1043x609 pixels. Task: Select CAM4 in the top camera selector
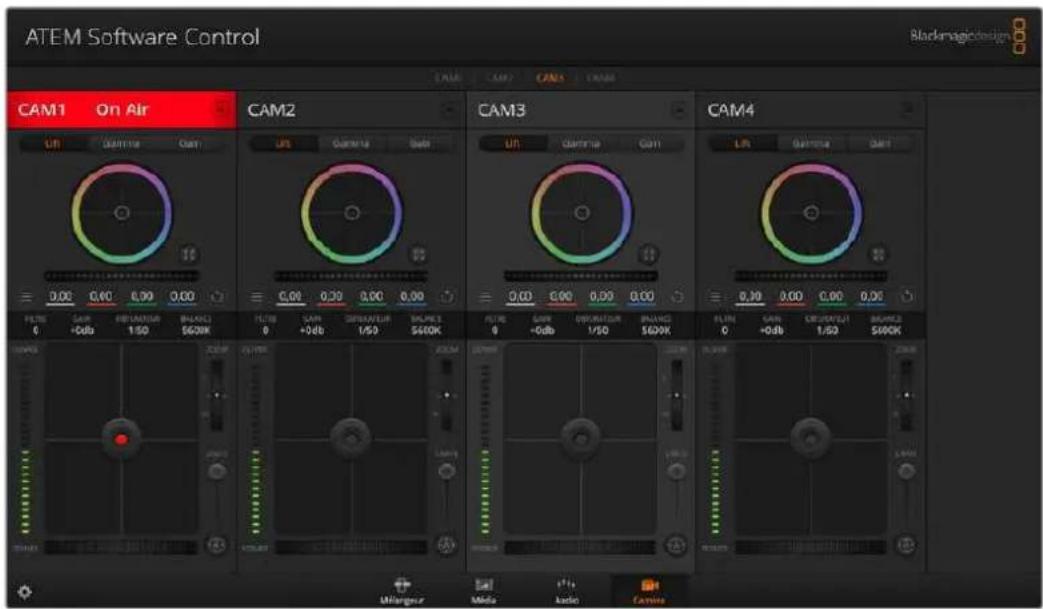tap(601, 78)
